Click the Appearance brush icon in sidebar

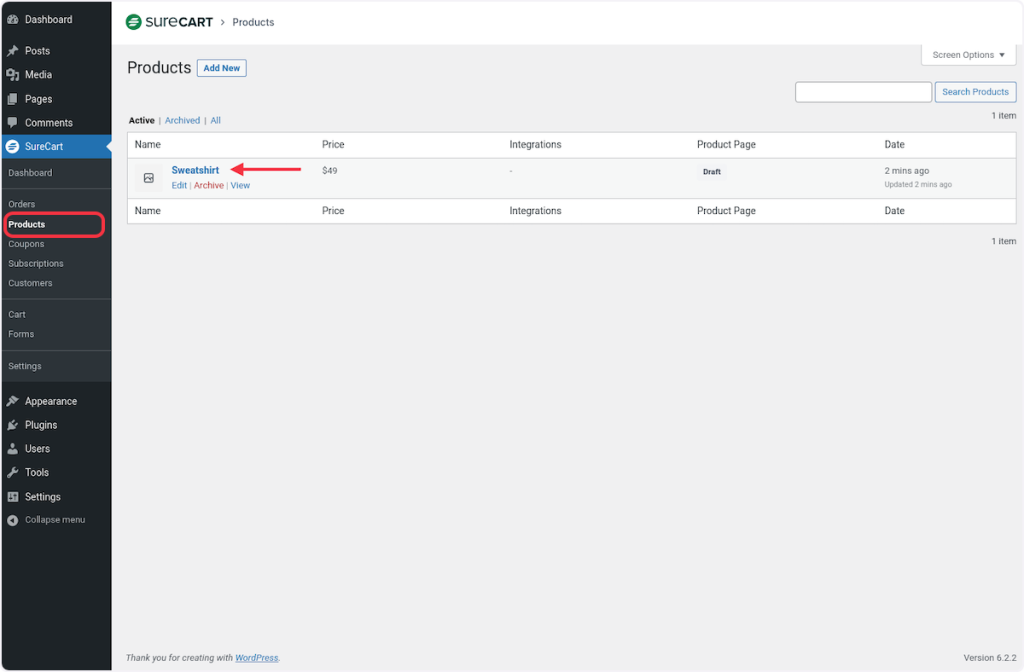pos(13,401)
